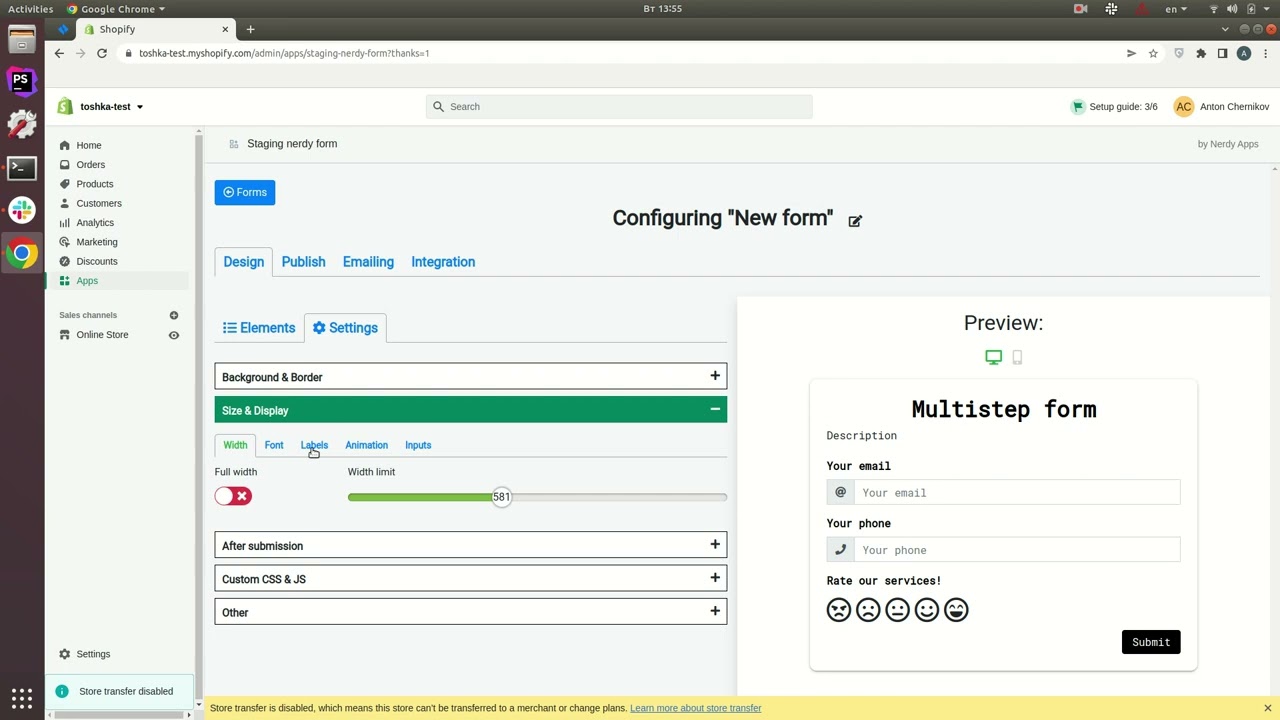Switch preview to mobile view
The width and height of the screenshot is (1280, 720).
[1017, 357]
